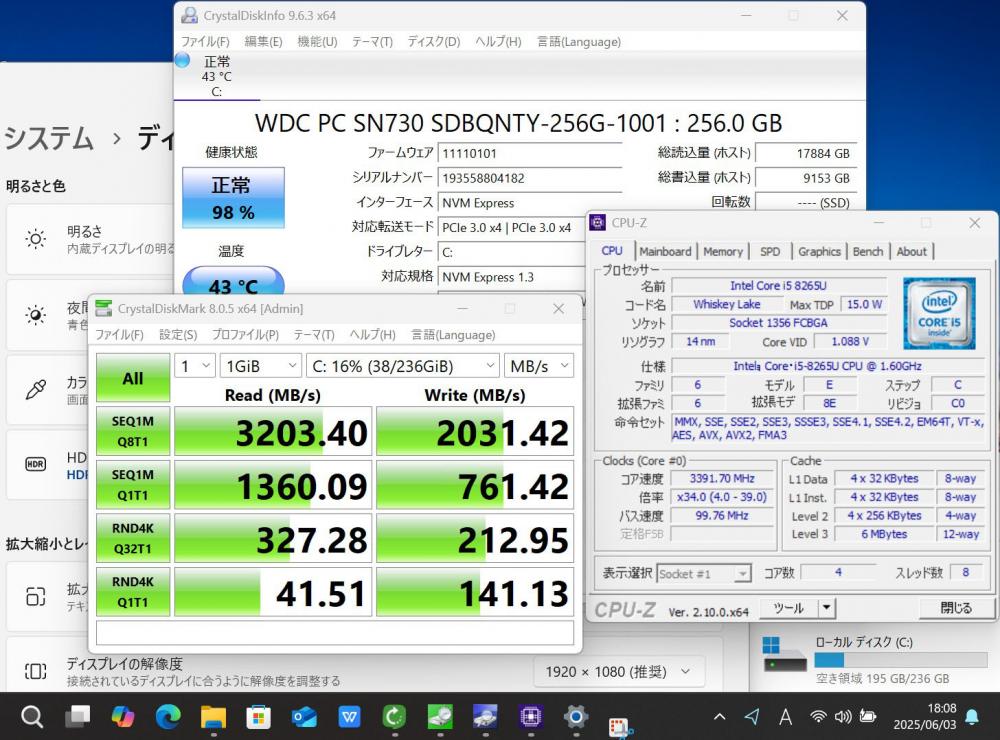Click the IME input mode A indicator
The width and height of the screenshot is (1000, 740).
[x=785, y=717]
